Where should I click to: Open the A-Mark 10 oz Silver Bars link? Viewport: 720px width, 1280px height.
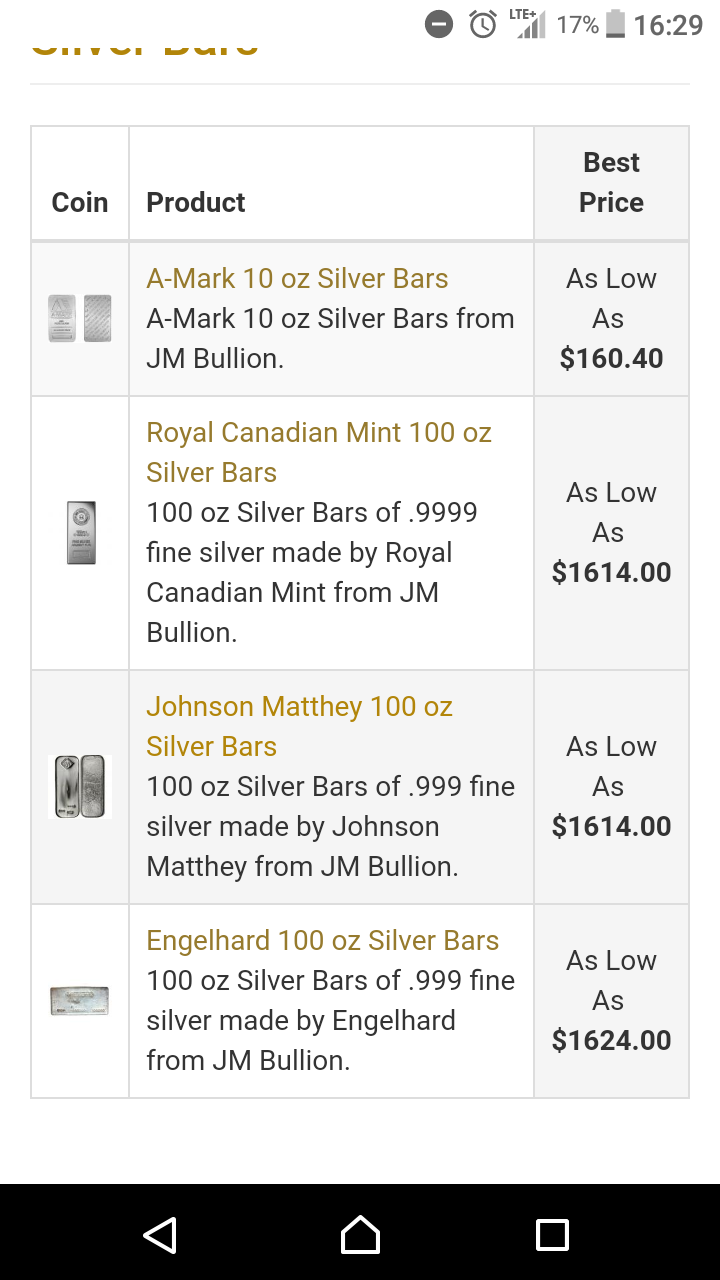(297, 278)
